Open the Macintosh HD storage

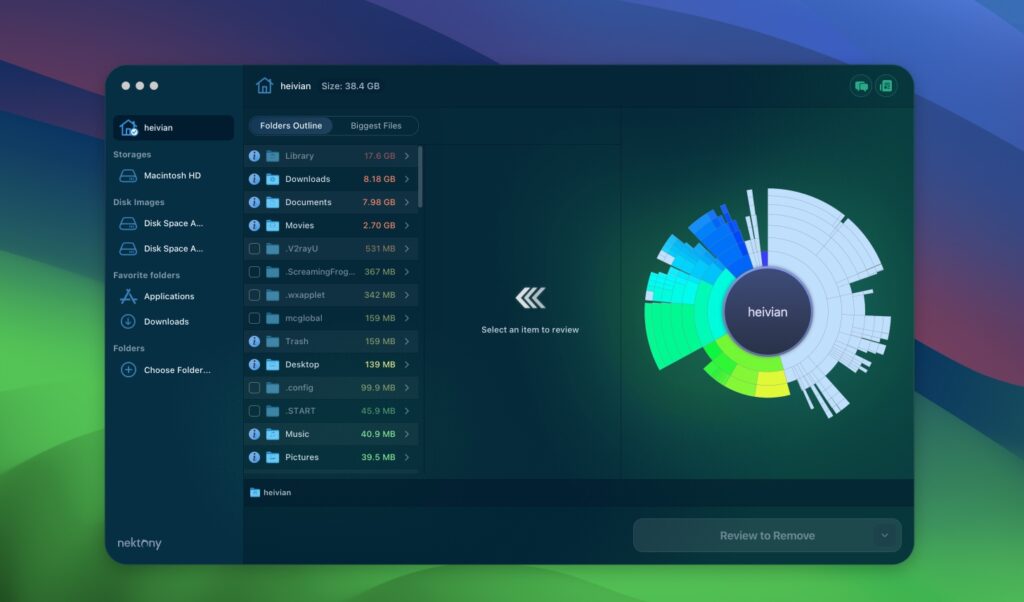click(x=175, y=175)
